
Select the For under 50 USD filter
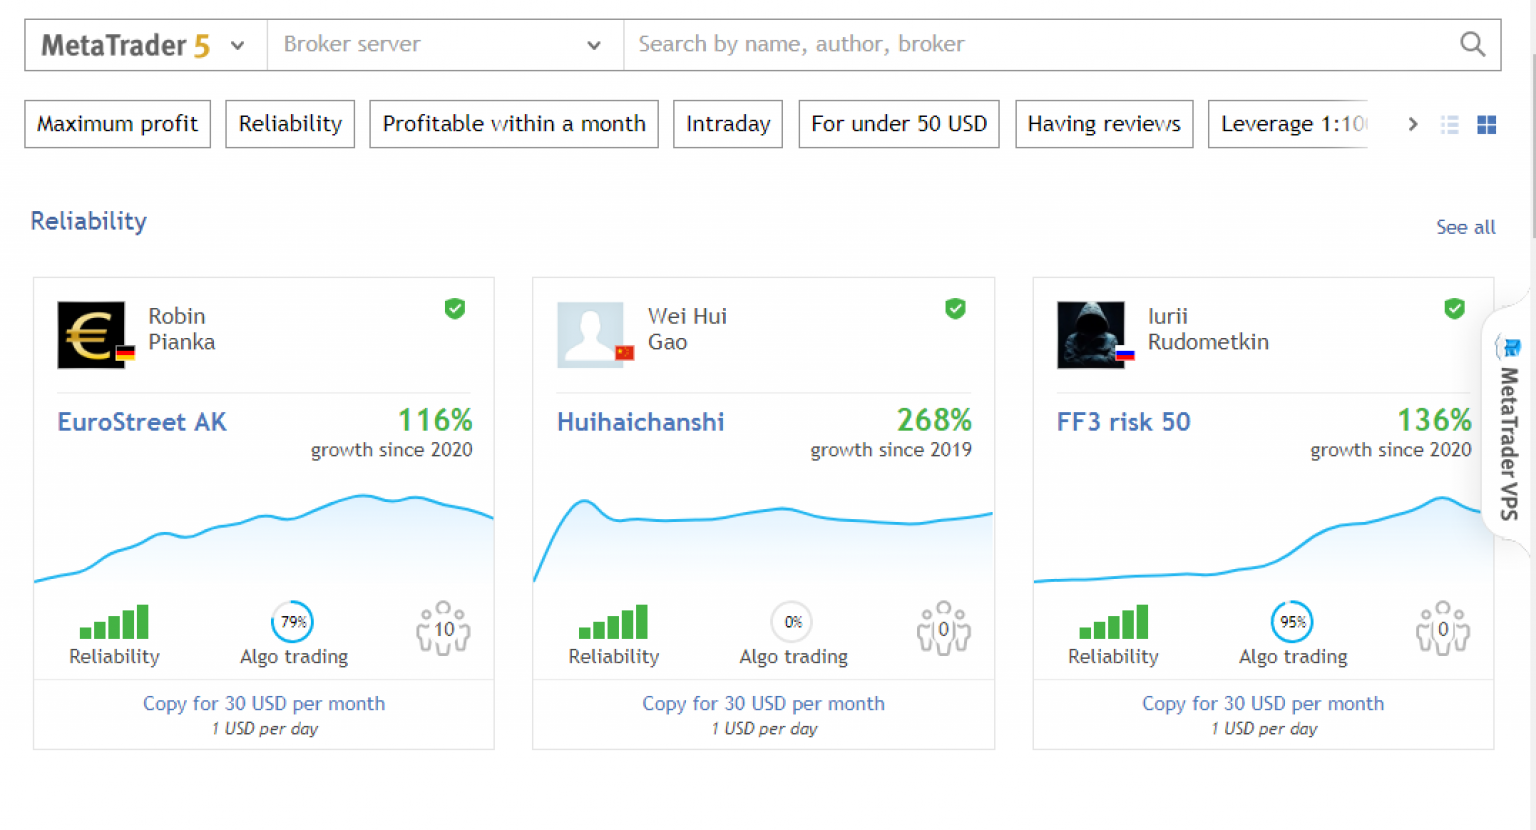click(898, 124)
